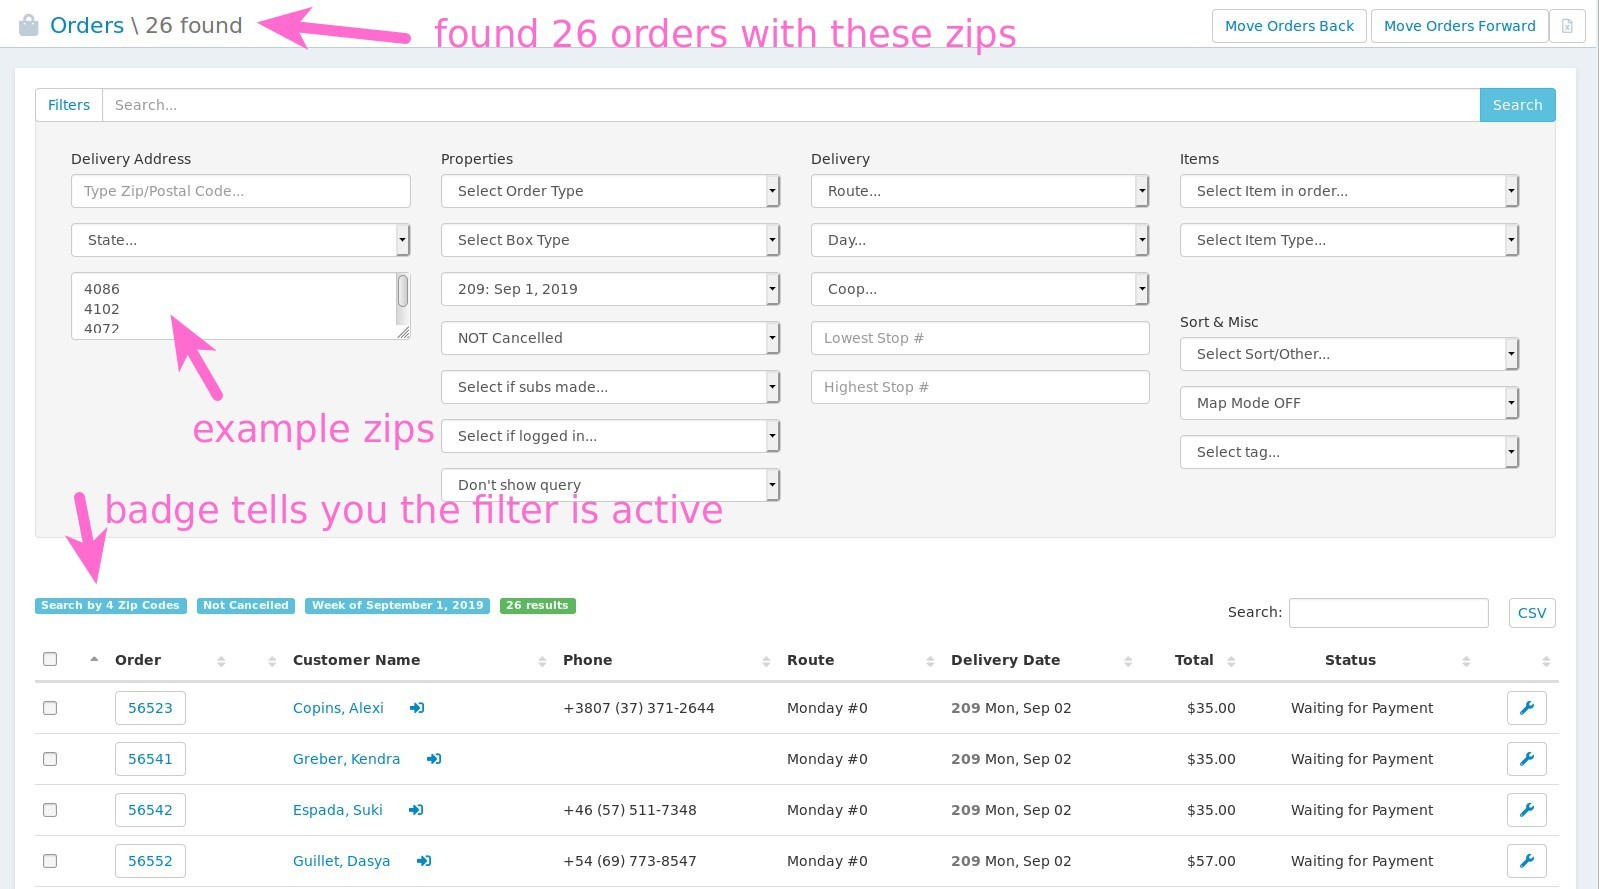The image size is (1599, 889).
Task: Open order number 56523
Action: click(150, 708)
